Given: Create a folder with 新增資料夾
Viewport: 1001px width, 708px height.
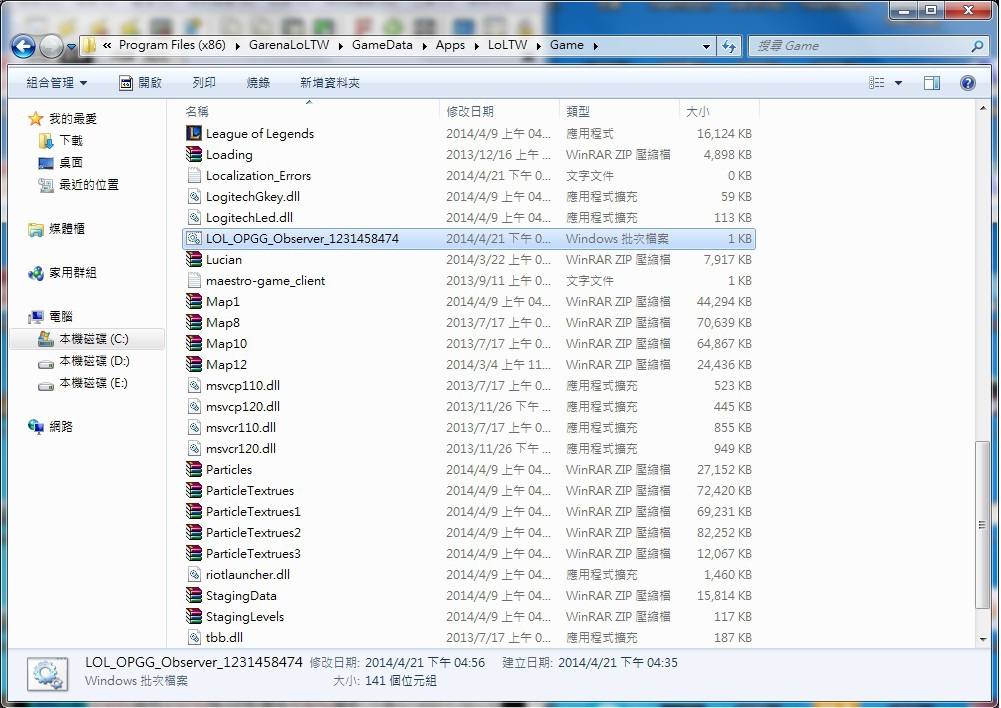Looking at the screenshot, I should click(x=329, y=82).
